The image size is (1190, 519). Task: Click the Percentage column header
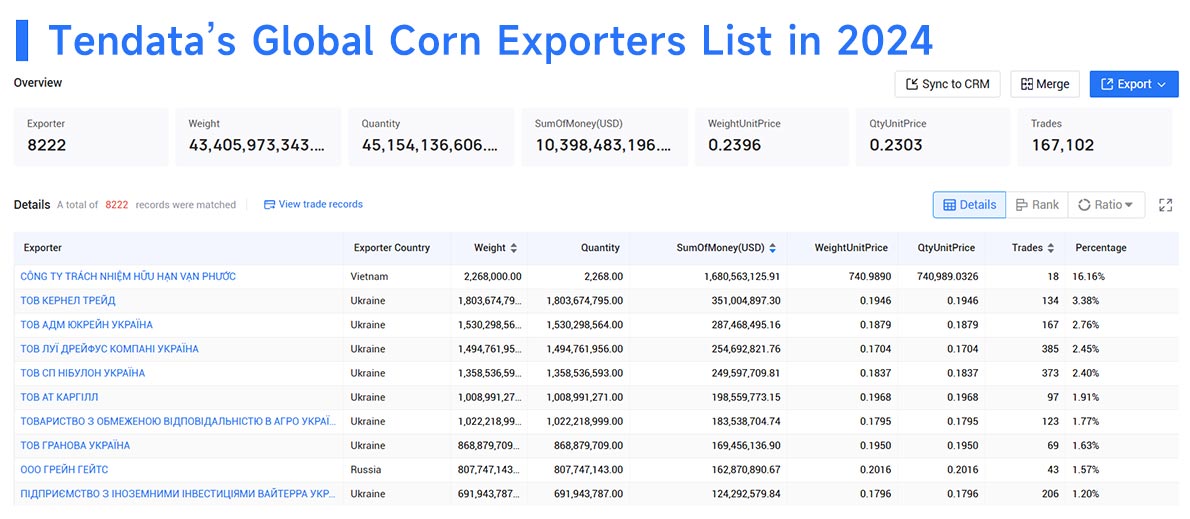pyautogui.click(x=1100, y=248)
